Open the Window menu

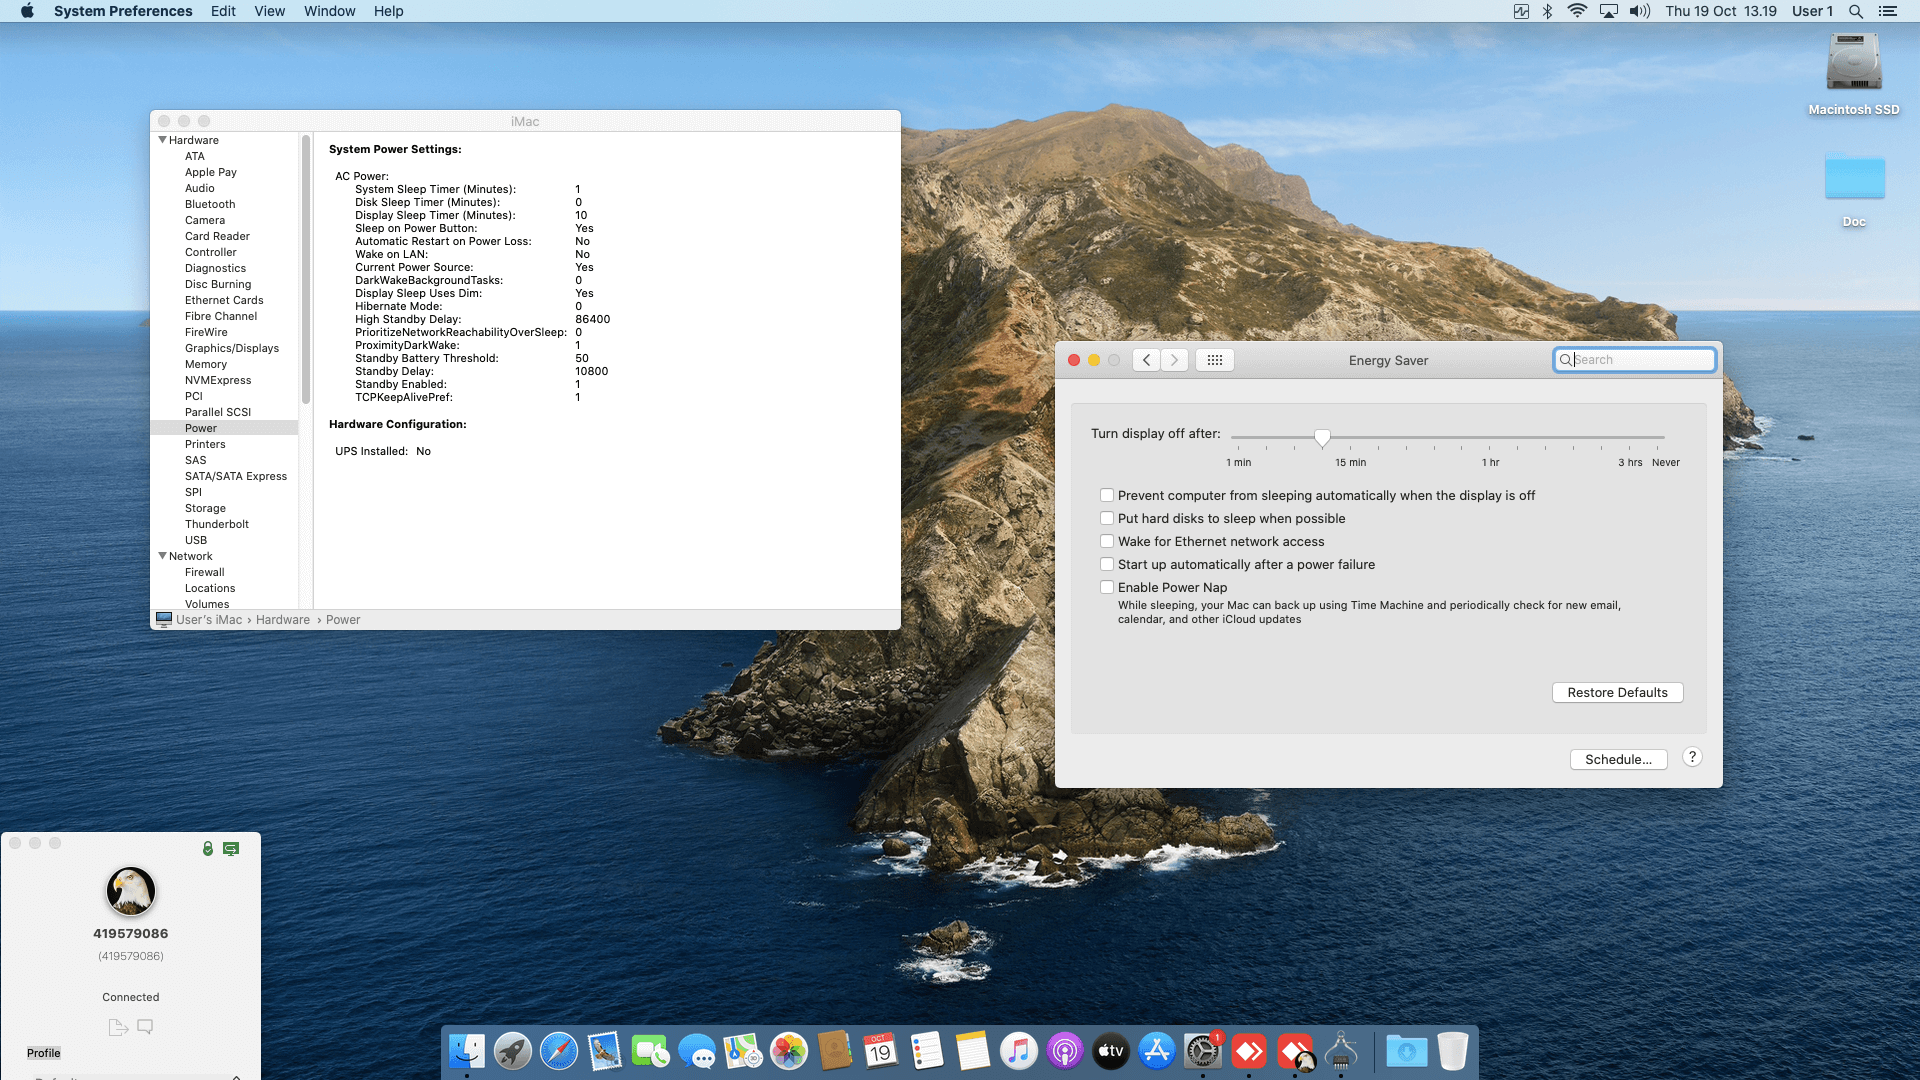point(330,11)
